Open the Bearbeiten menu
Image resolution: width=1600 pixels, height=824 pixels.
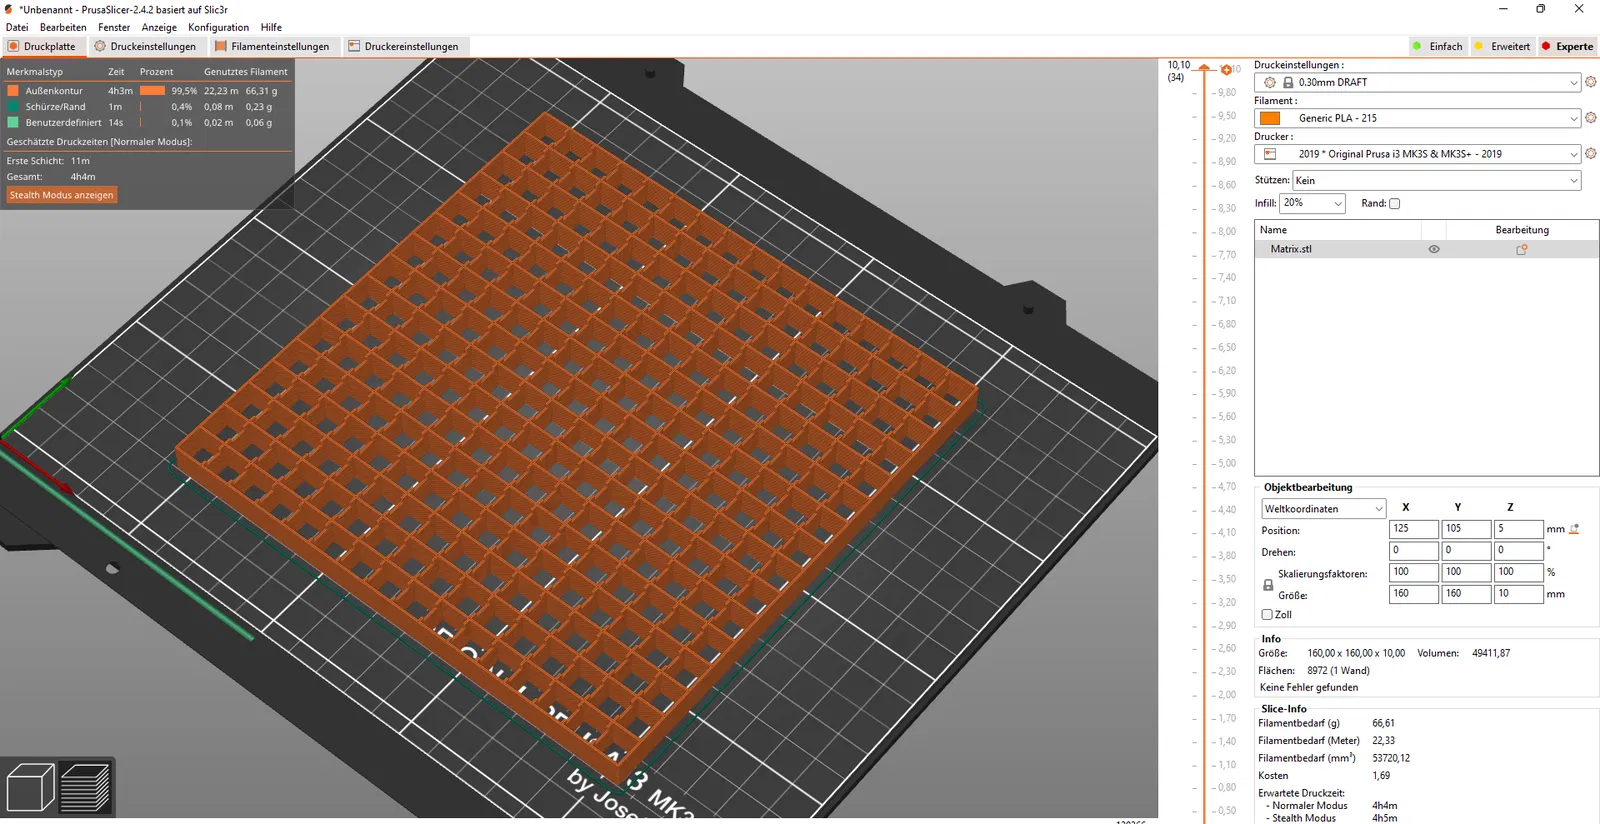tap(63, 27)
